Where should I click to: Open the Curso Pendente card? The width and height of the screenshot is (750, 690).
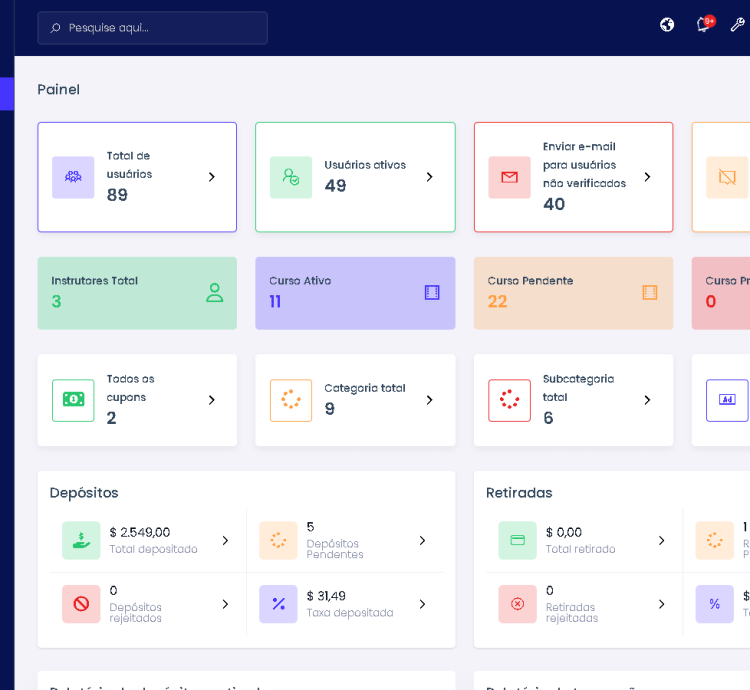click(573, 293)
